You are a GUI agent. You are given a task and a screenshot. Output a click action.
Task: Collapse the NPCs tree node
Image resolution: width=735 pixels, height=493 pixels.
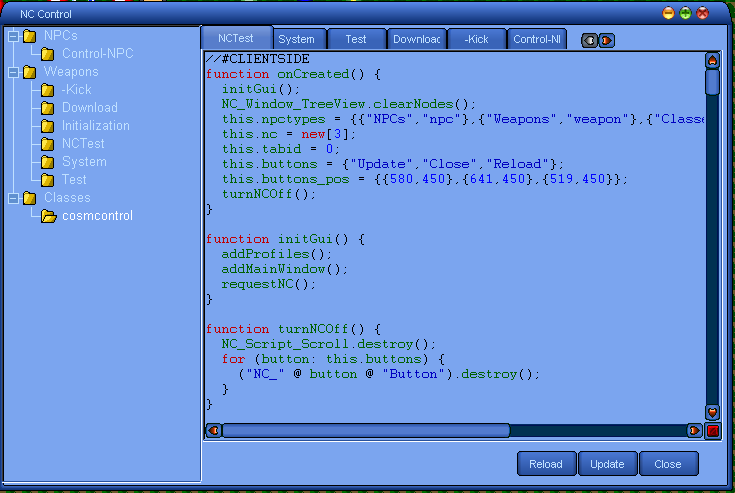[12, 36]
